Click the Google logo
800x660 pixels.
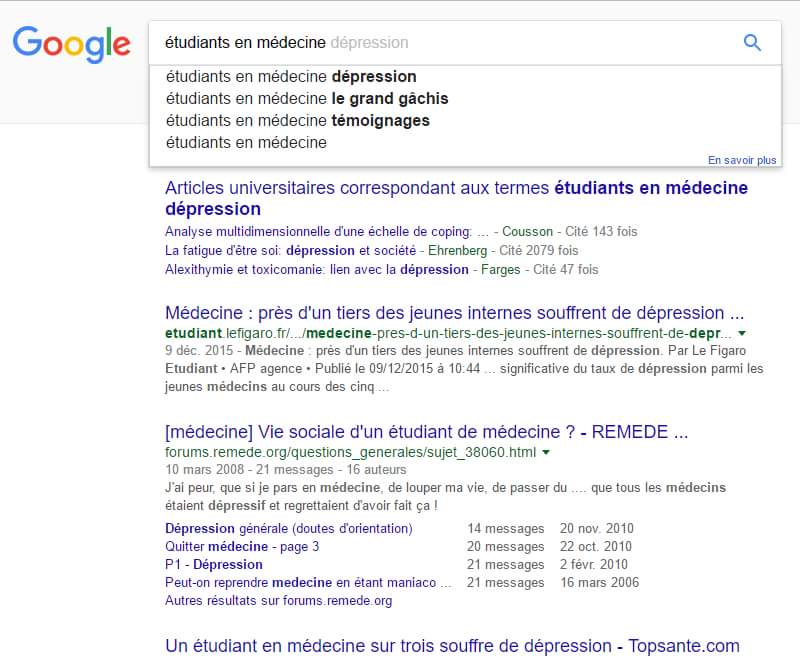(71, 44)
